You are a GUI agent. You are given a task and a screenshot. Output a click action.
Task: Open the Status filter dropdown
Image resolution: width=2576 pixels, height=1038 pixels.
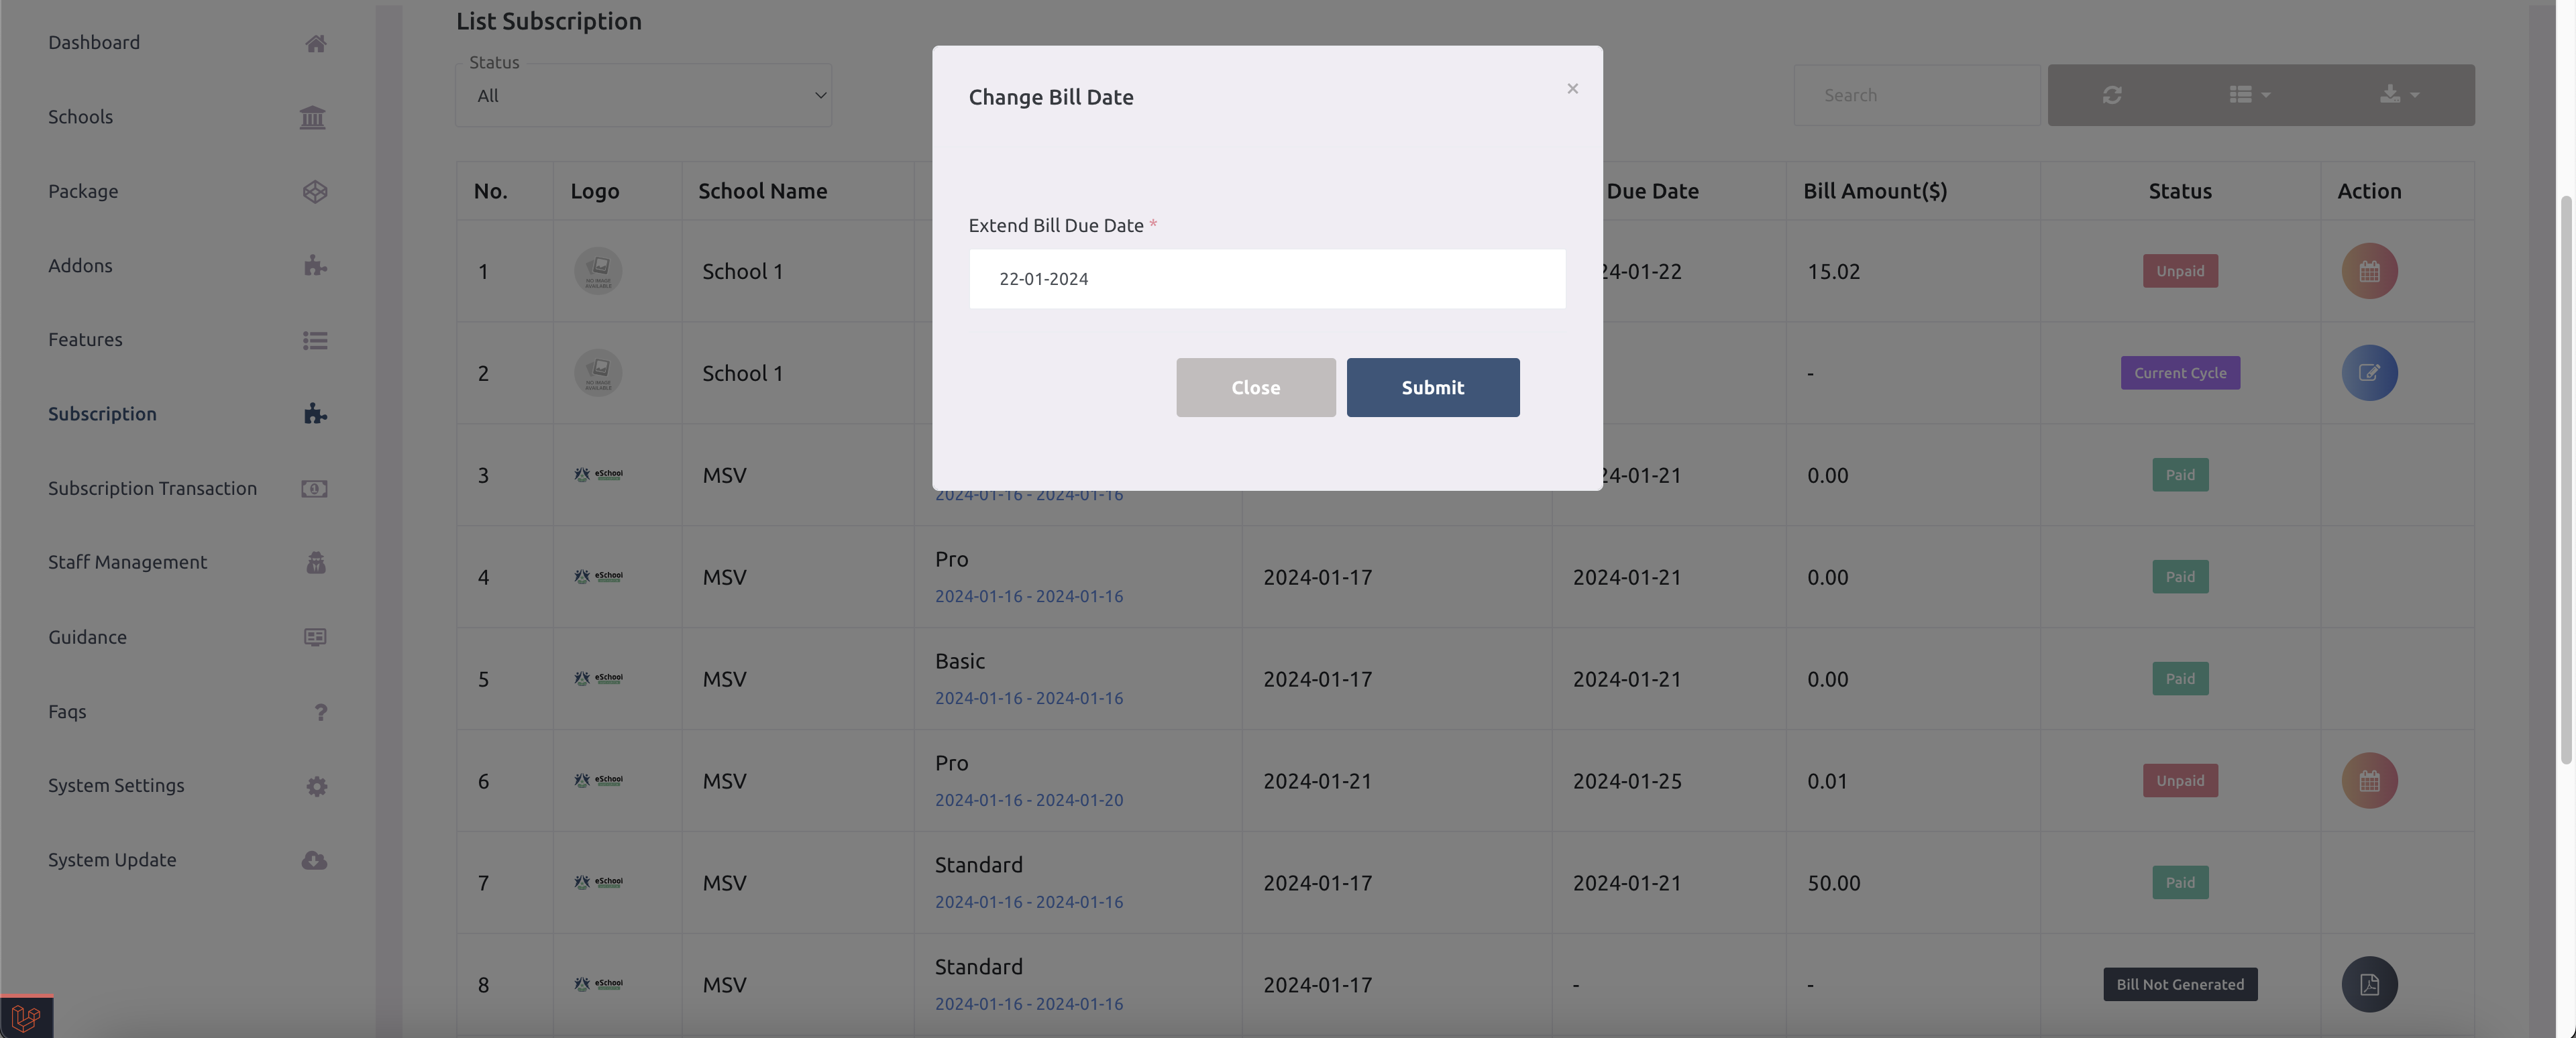(643, 96)
